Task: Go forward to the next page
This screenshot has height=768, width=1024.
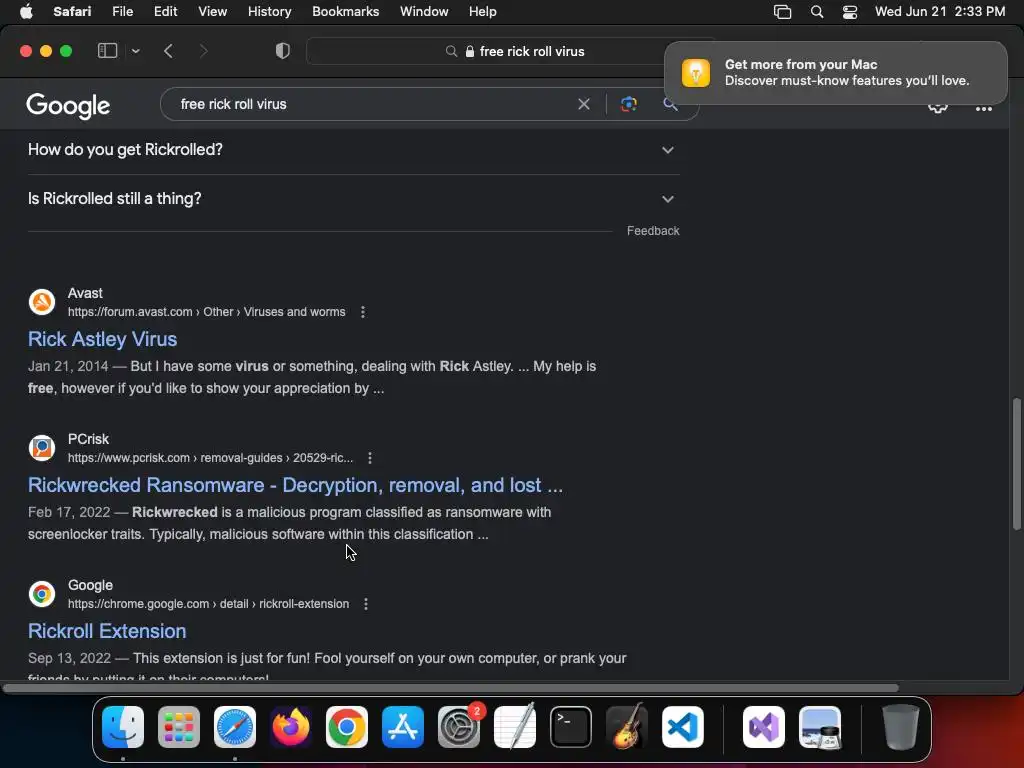Action: click(203, 51)
